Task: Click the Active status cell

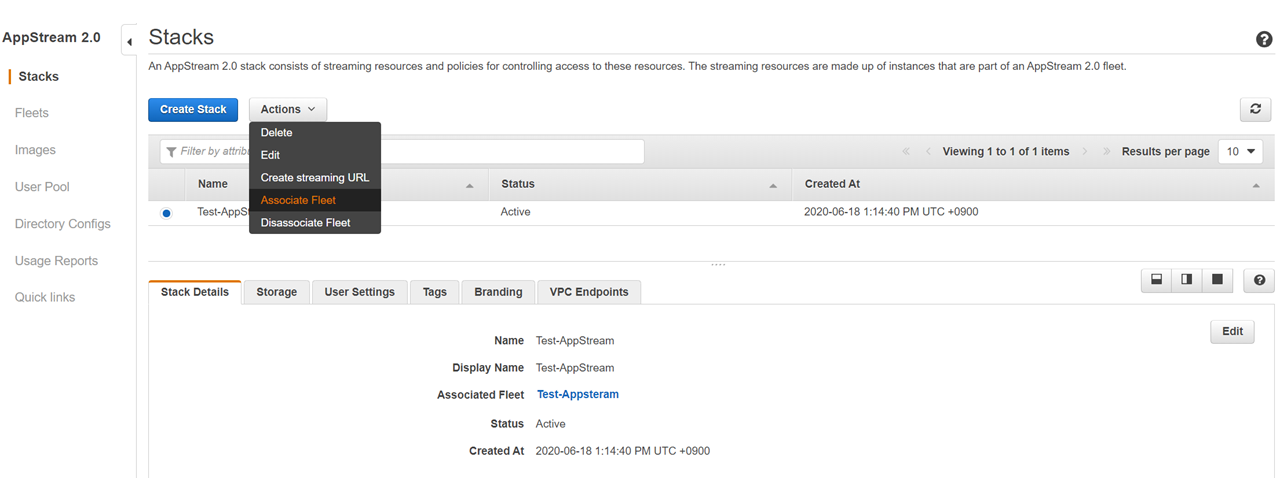Action: (x=515, y=212)
